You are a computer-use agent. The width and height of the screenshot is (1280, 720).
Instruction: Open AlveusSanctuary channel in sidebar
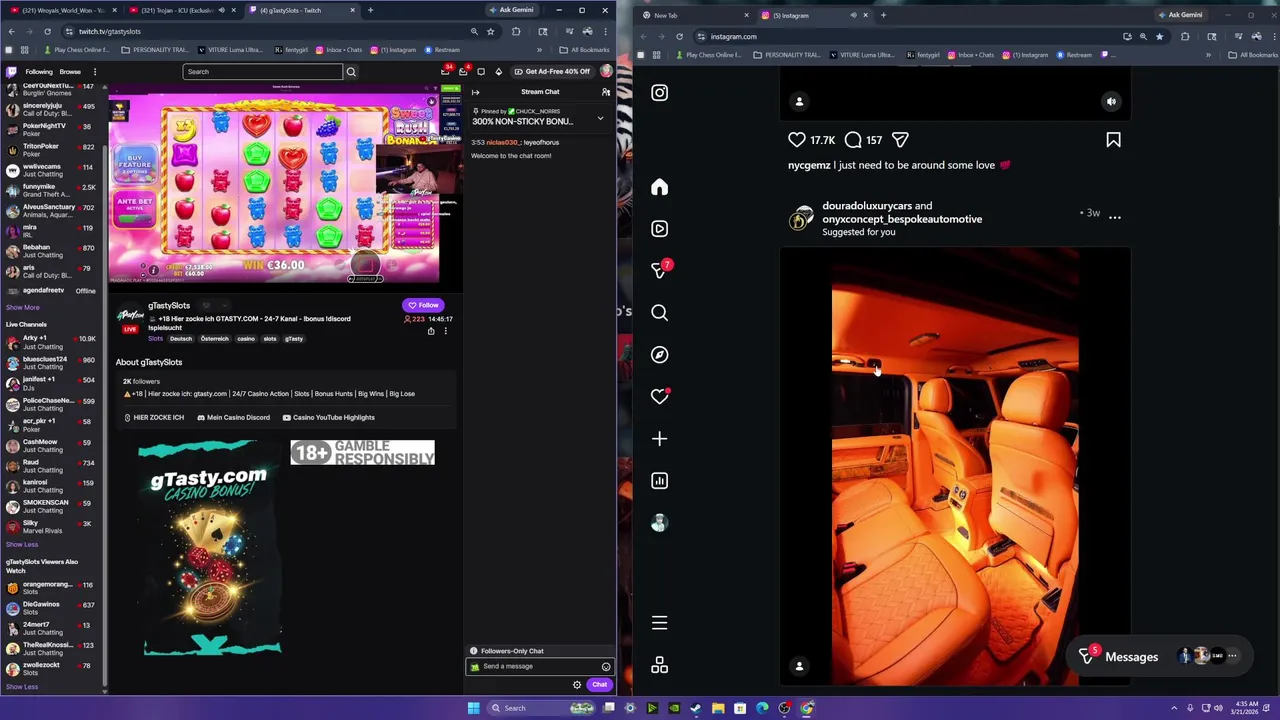click(51, 210)
